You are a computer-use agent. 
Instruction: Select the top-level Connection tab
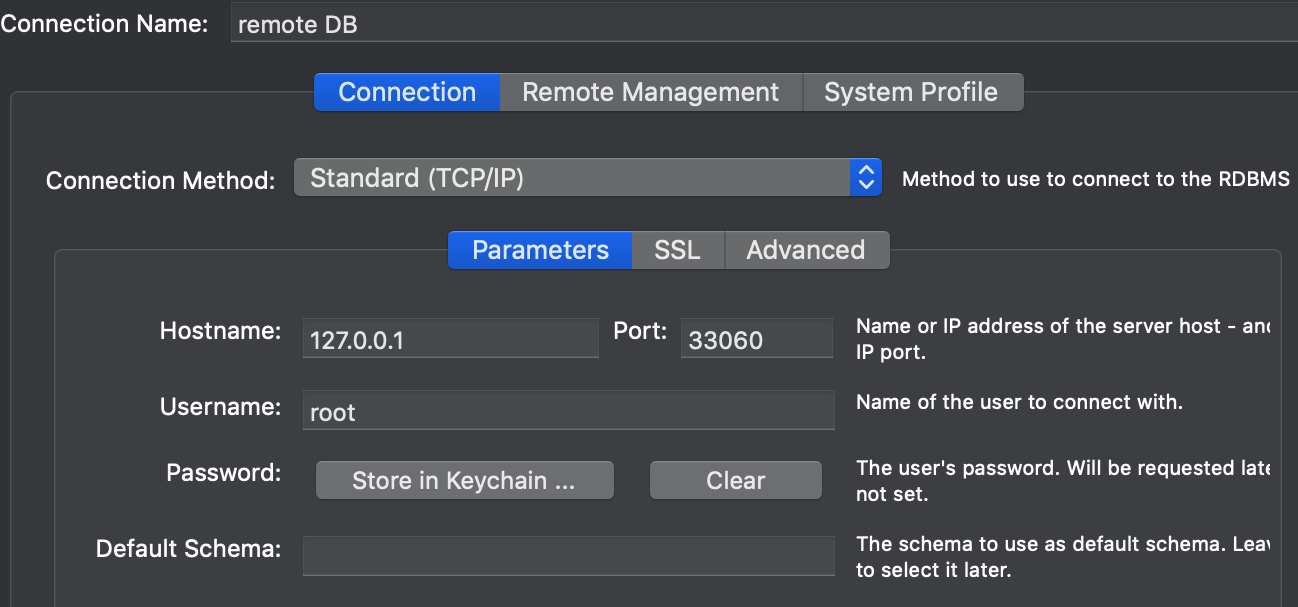407,92
